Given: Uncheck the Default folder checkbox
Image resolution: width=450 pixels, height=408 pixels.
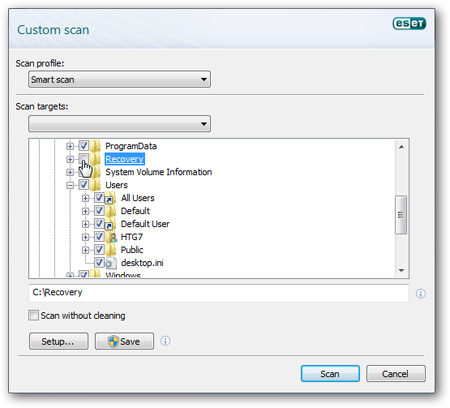Looking at the screenshot, I should (x=99, y=211).
